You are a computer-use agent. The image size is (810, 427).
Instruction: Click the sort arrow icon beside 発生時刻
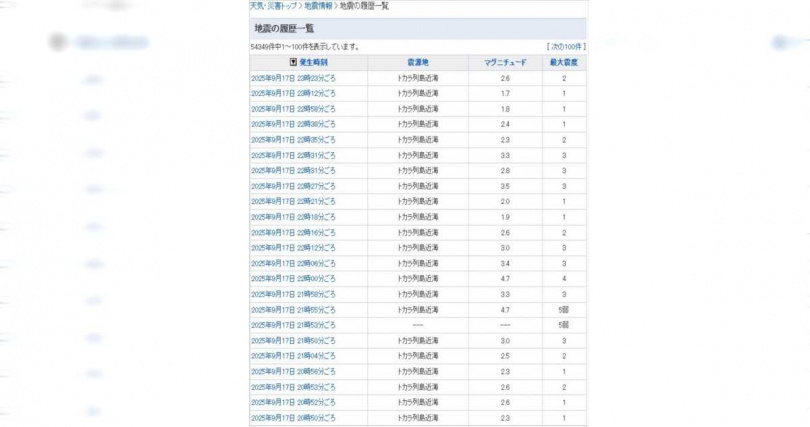coord(293,62)
